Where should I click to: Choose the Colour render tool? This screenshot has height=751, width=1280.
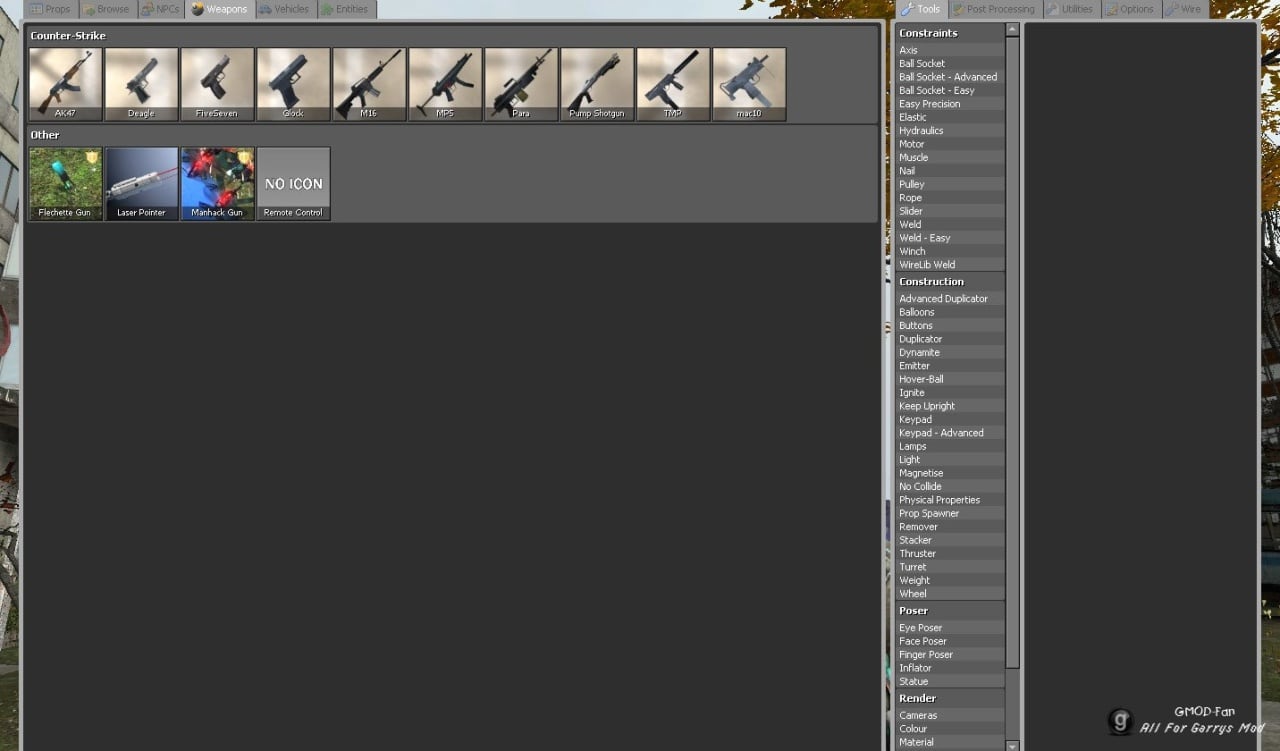coord(913,729)
